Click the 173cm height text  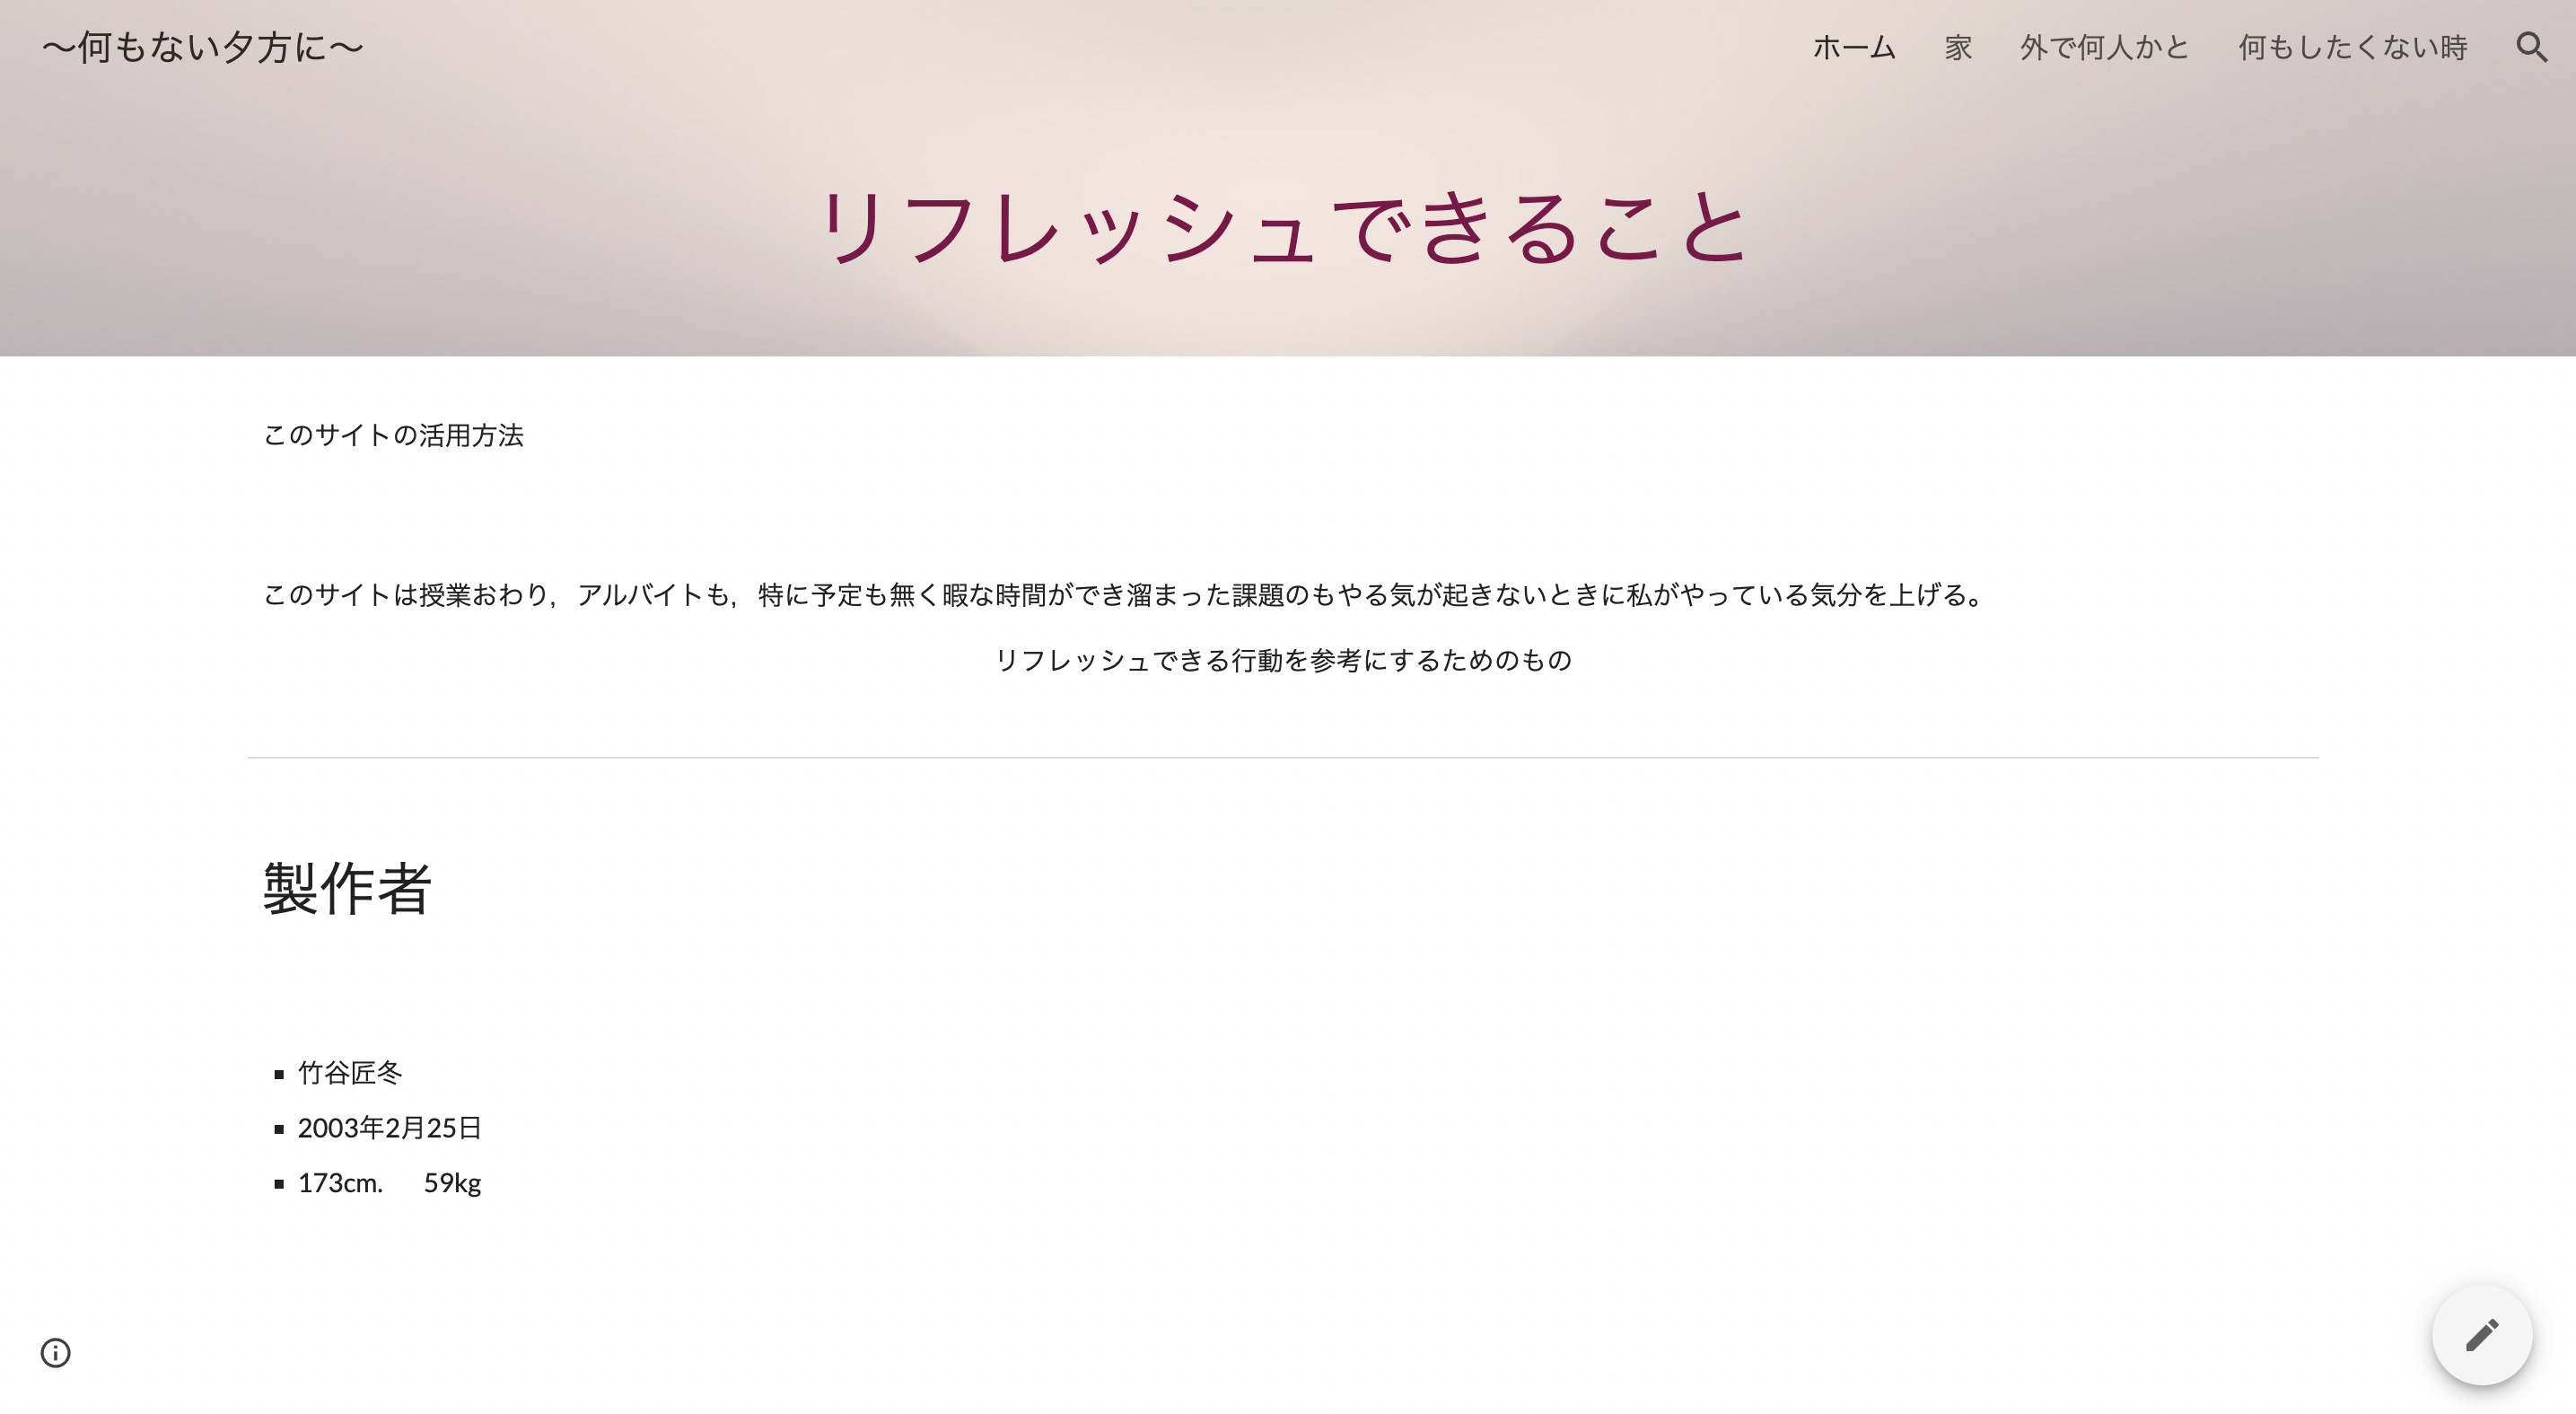tap(340, 1183)
